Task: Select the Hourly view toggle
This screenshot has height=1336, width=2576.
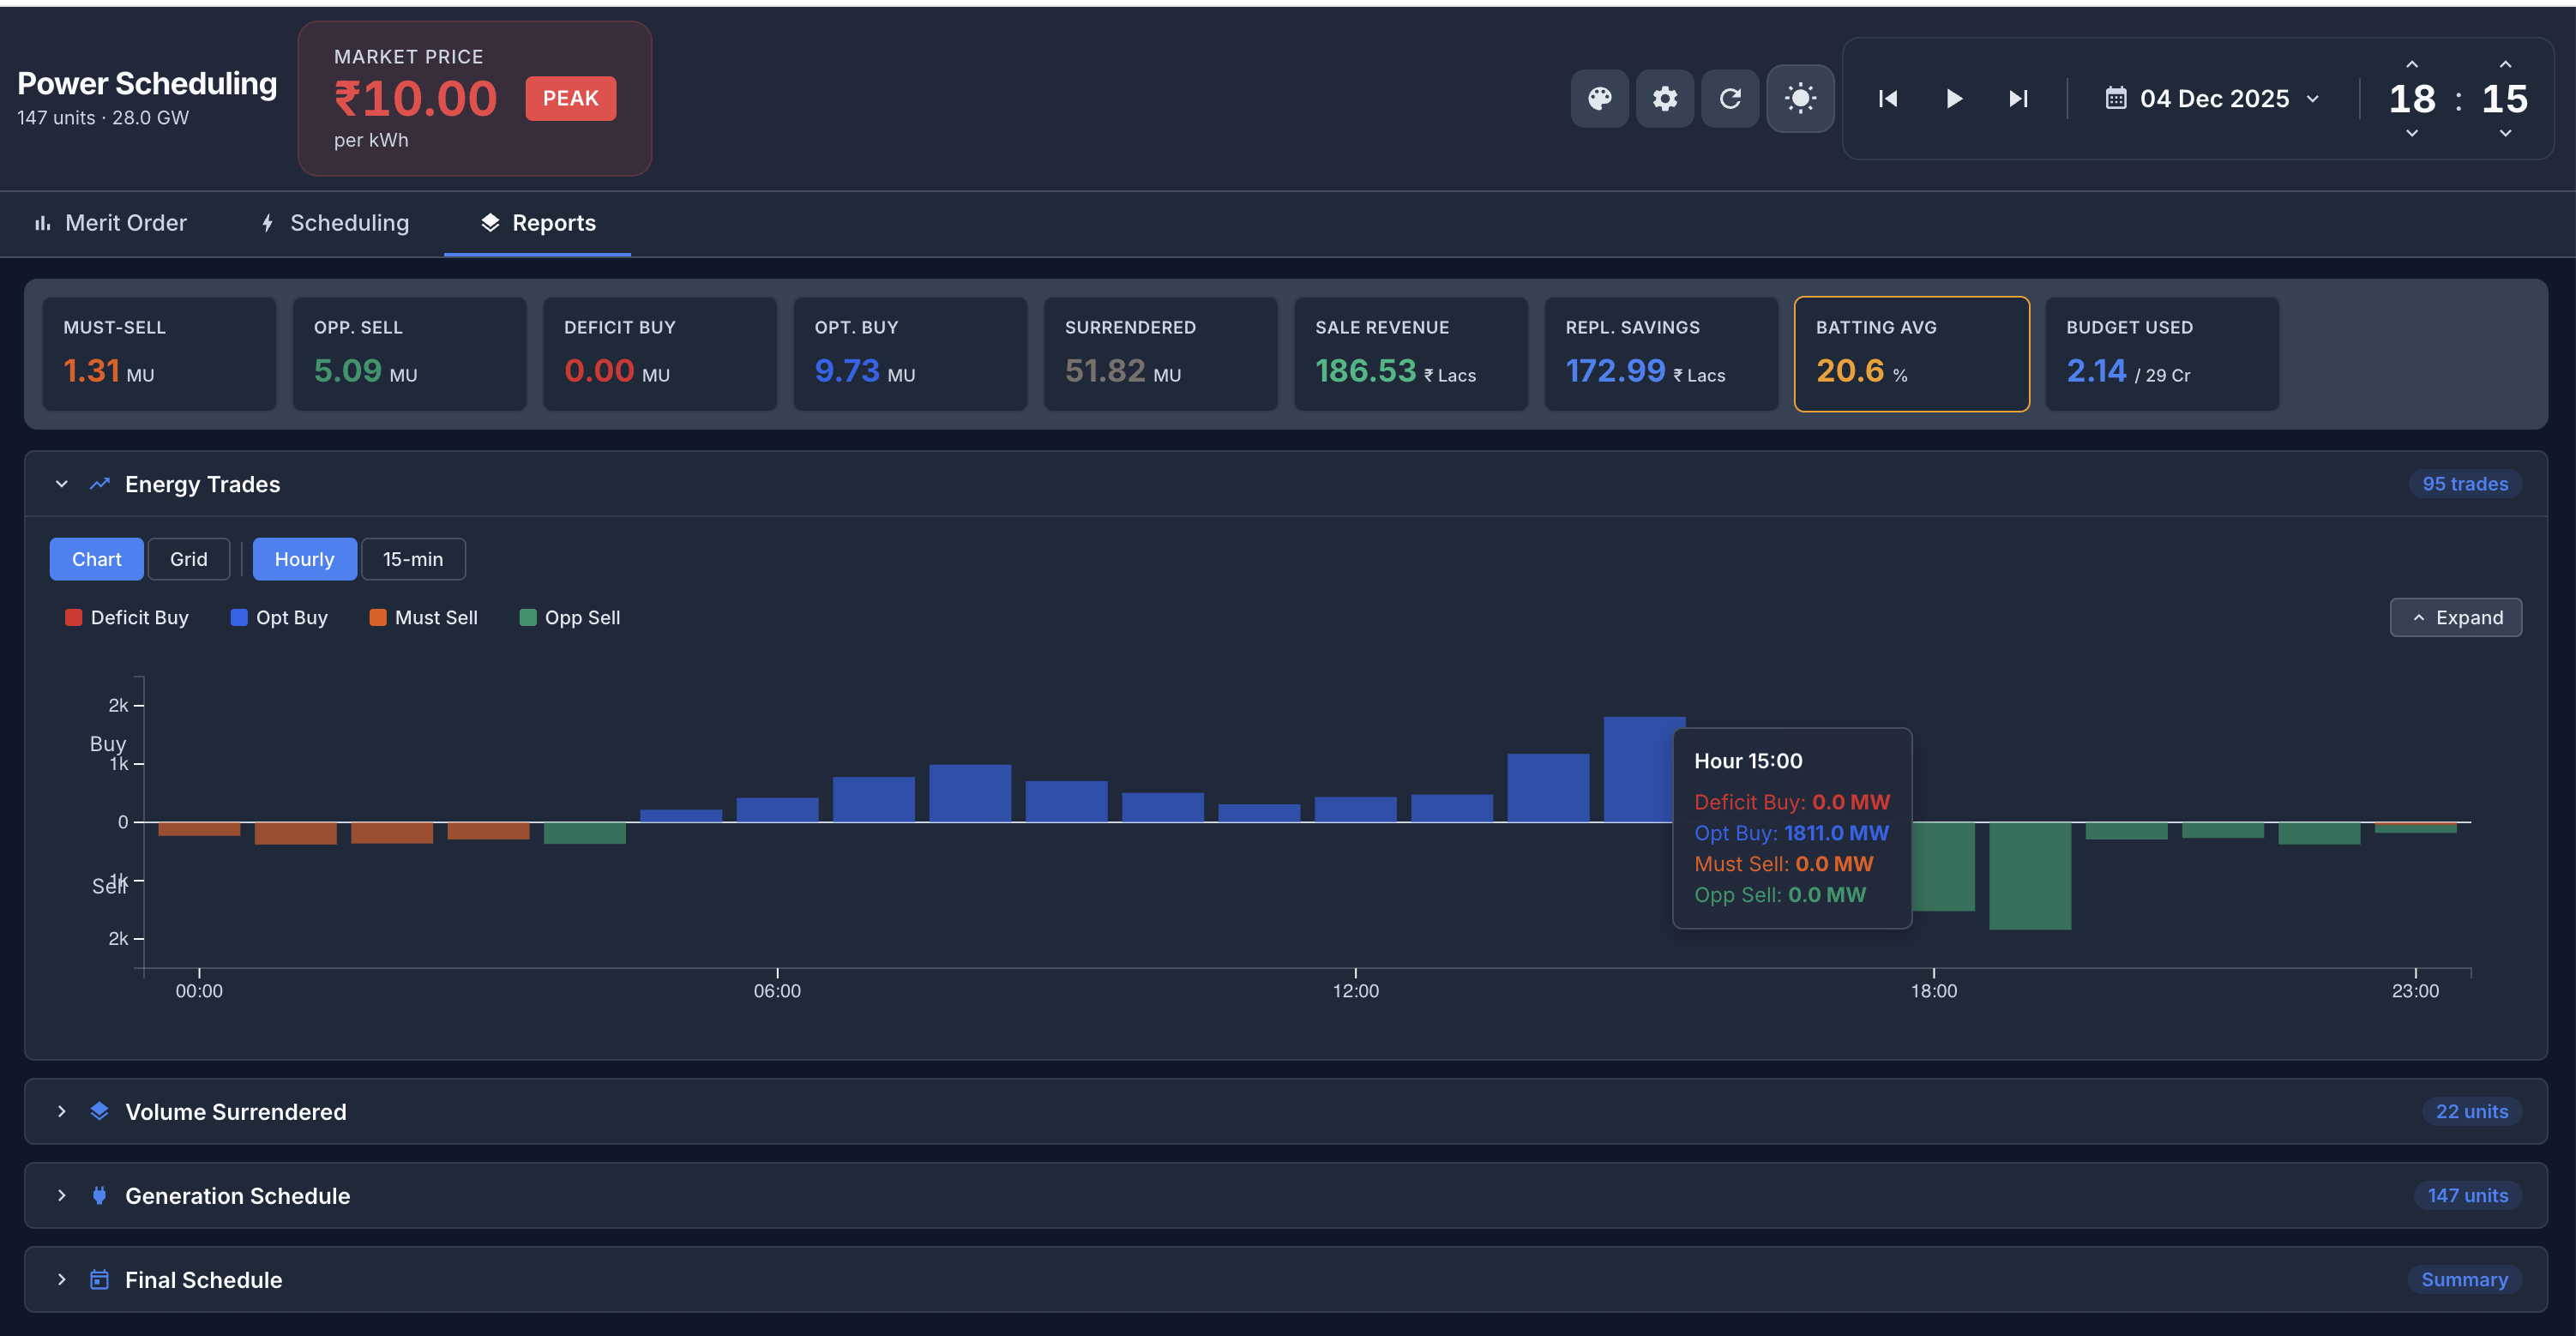Action: coord(304,559)
